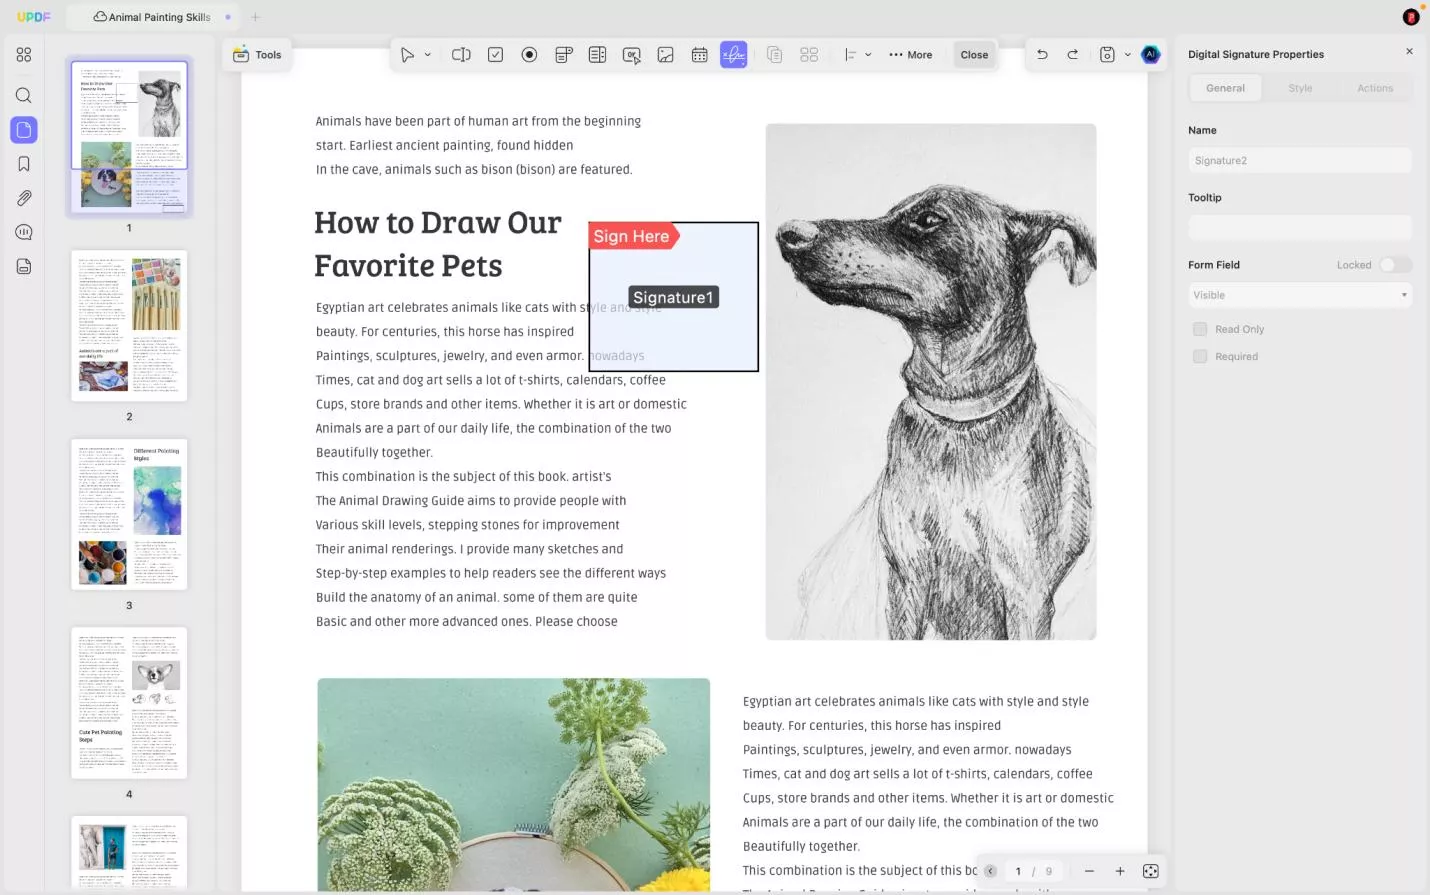This screenshot has width=1430, height=895.
Task: Select page 2 thumbnail
Action: (x=129, y=326)
